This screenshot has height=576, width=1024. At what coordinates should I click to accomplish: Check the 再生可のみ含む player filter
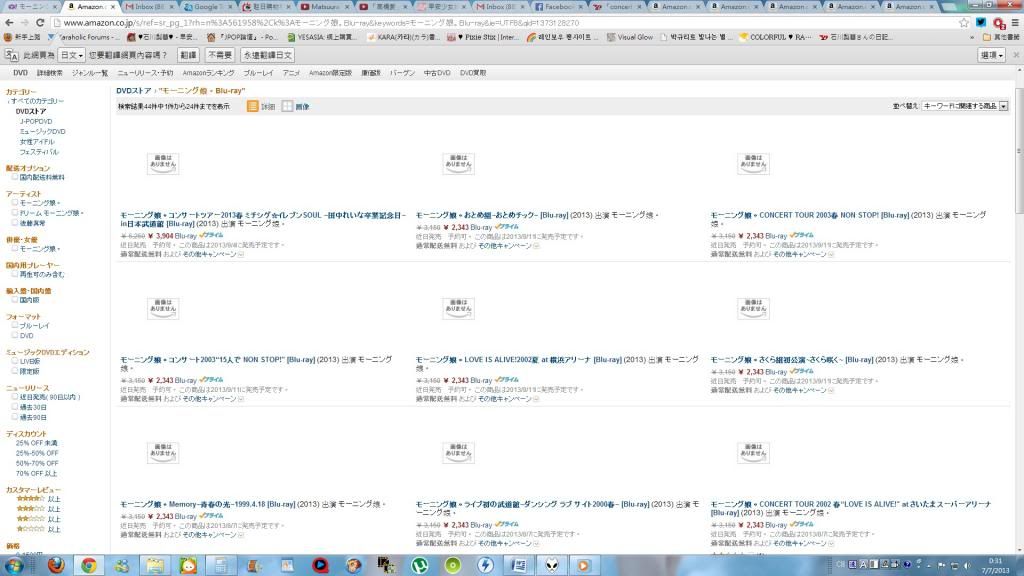coord(14,274)
